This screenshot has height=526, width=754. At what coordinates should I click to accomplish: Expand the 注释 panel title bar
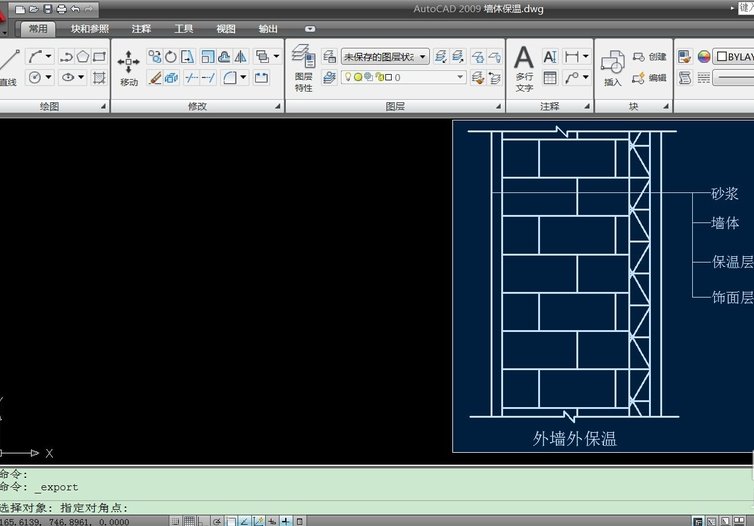pos(550,106)
